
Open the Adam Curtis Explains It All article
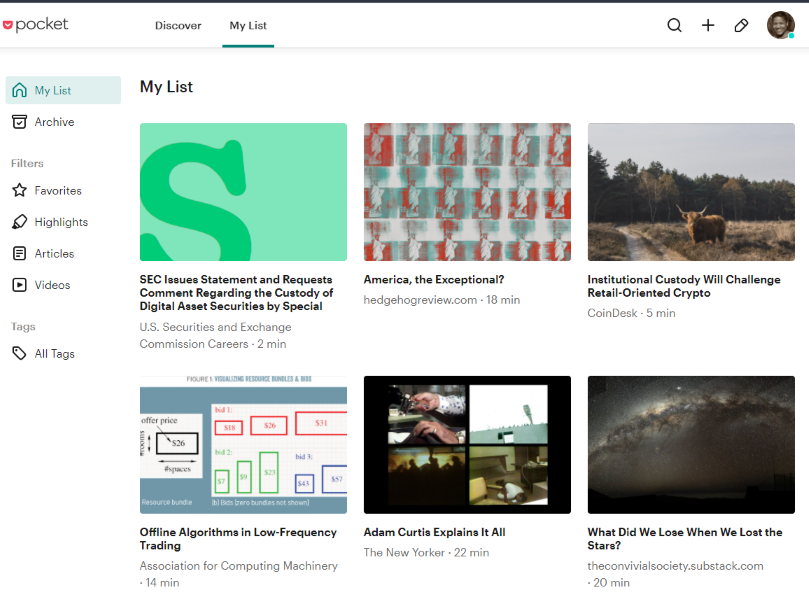pos(434,533)
